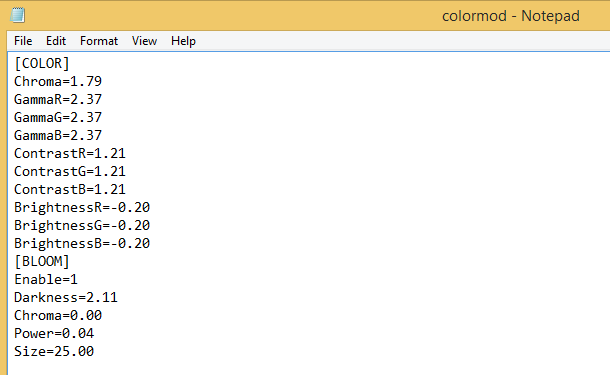This screenshot has height=375, width=610.
Task: Click the [BLOOM] section header
Action: click(x=42, y=261)
